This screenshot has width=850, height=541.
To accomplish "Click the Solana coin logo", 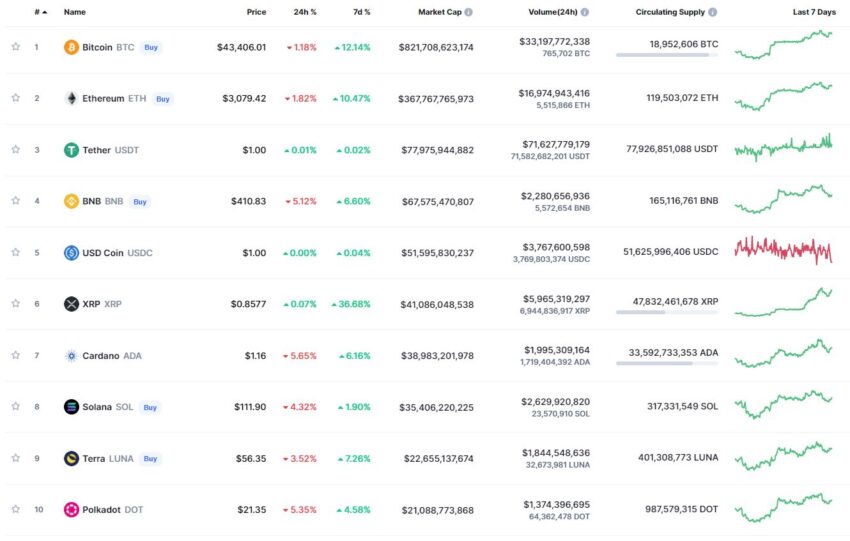I will 71,407.
